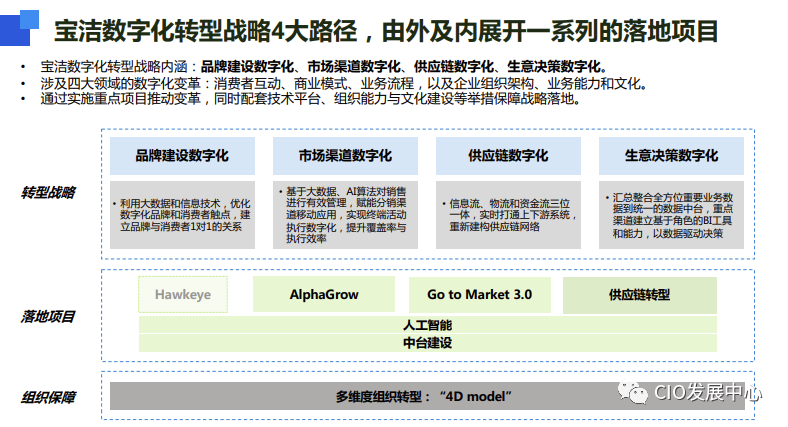Image resolution: width=788 pixels, height=427 pixels.
Task: Click the 多维度组织转型 4D model bar
Action: click(427, 396)
